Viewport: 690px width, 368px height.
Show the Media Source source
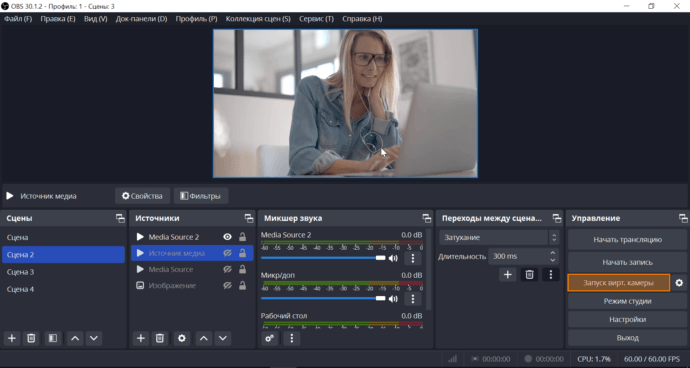pos(227,269)
